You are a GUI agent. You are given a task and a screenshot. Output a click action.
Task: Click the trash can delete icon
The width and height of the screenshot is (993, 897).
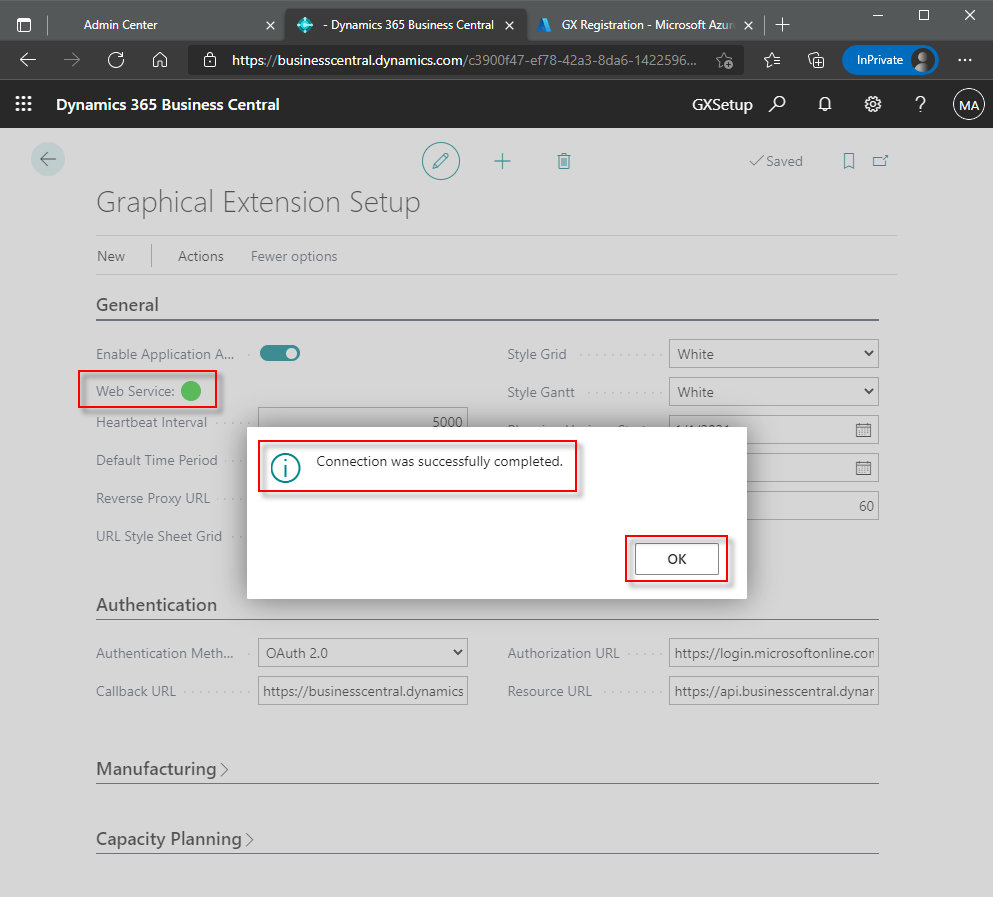click(564, 161)
